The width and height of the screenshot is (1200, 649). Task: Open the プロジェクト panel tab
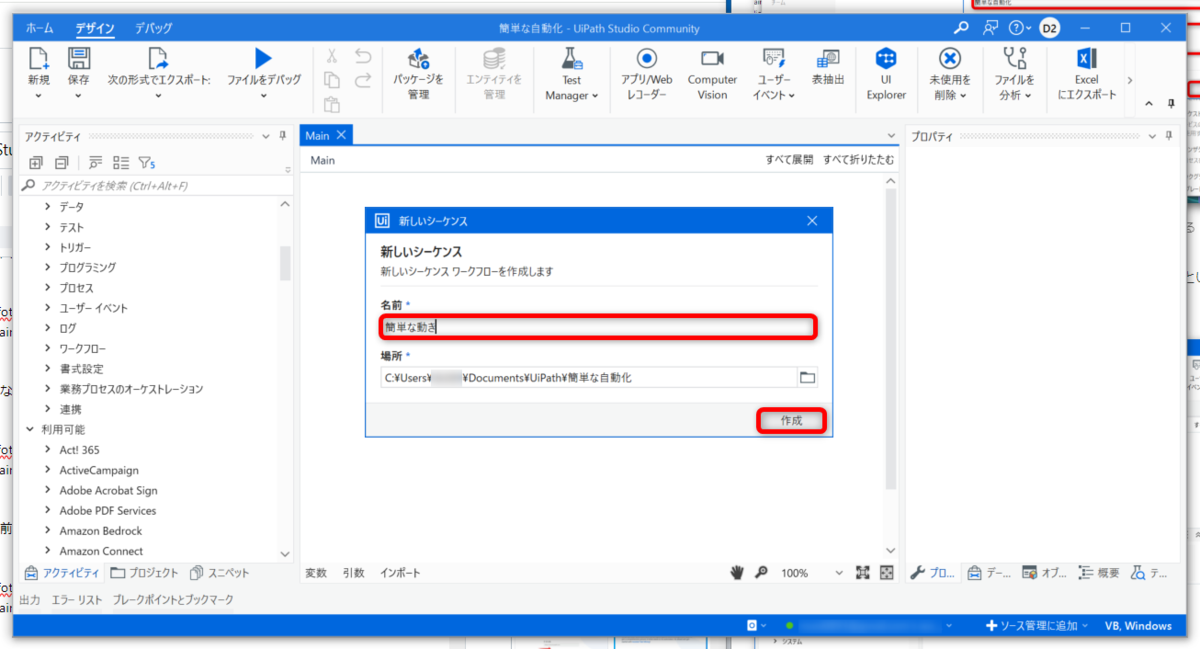pyautogui.click(x=145, y=573)
